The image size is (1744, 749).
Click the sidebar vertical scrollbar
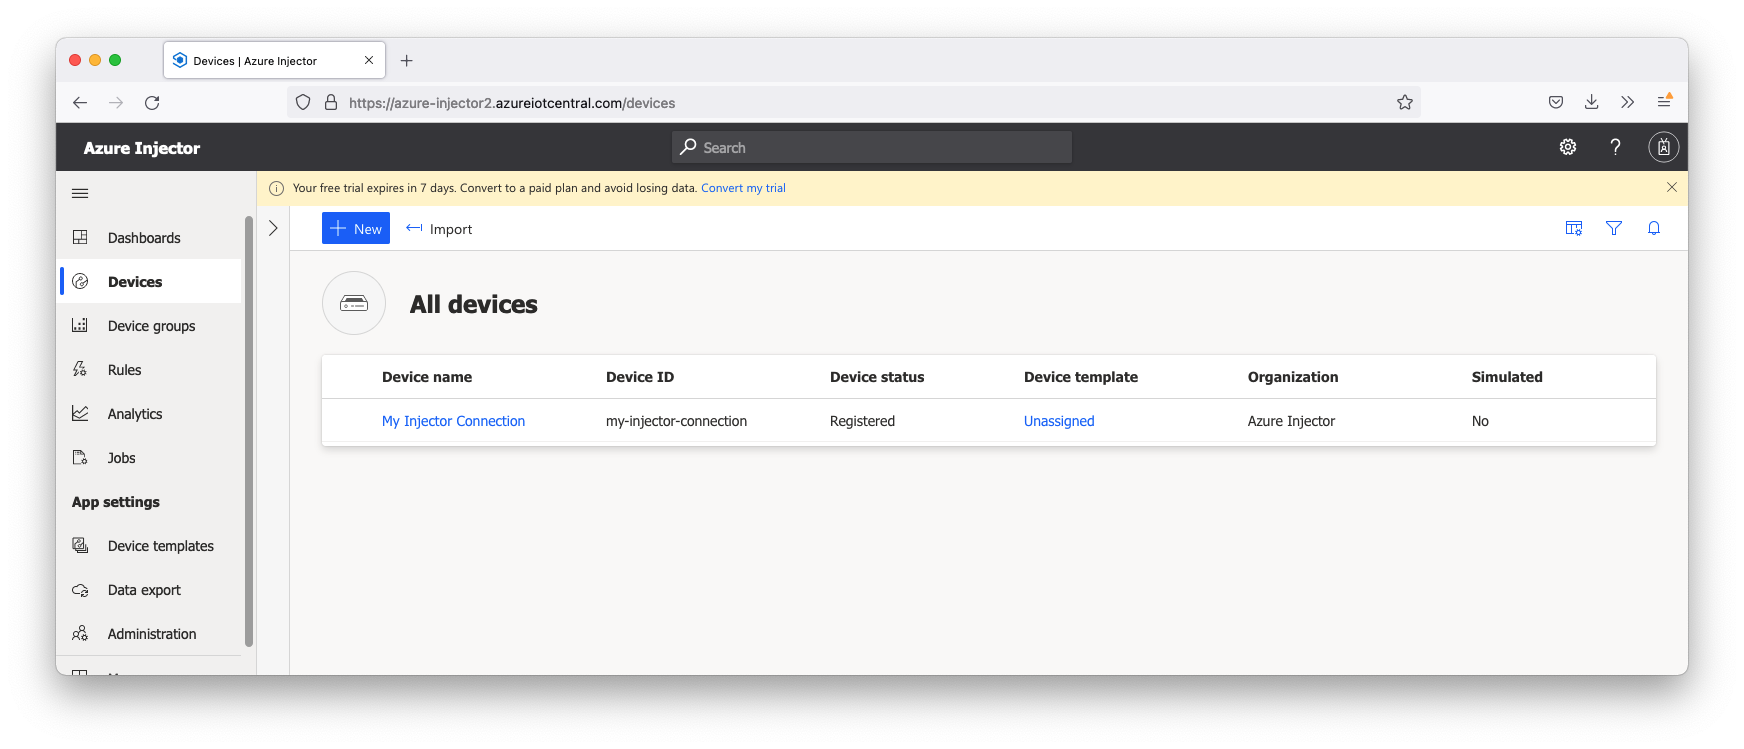(x=249, y=430)
